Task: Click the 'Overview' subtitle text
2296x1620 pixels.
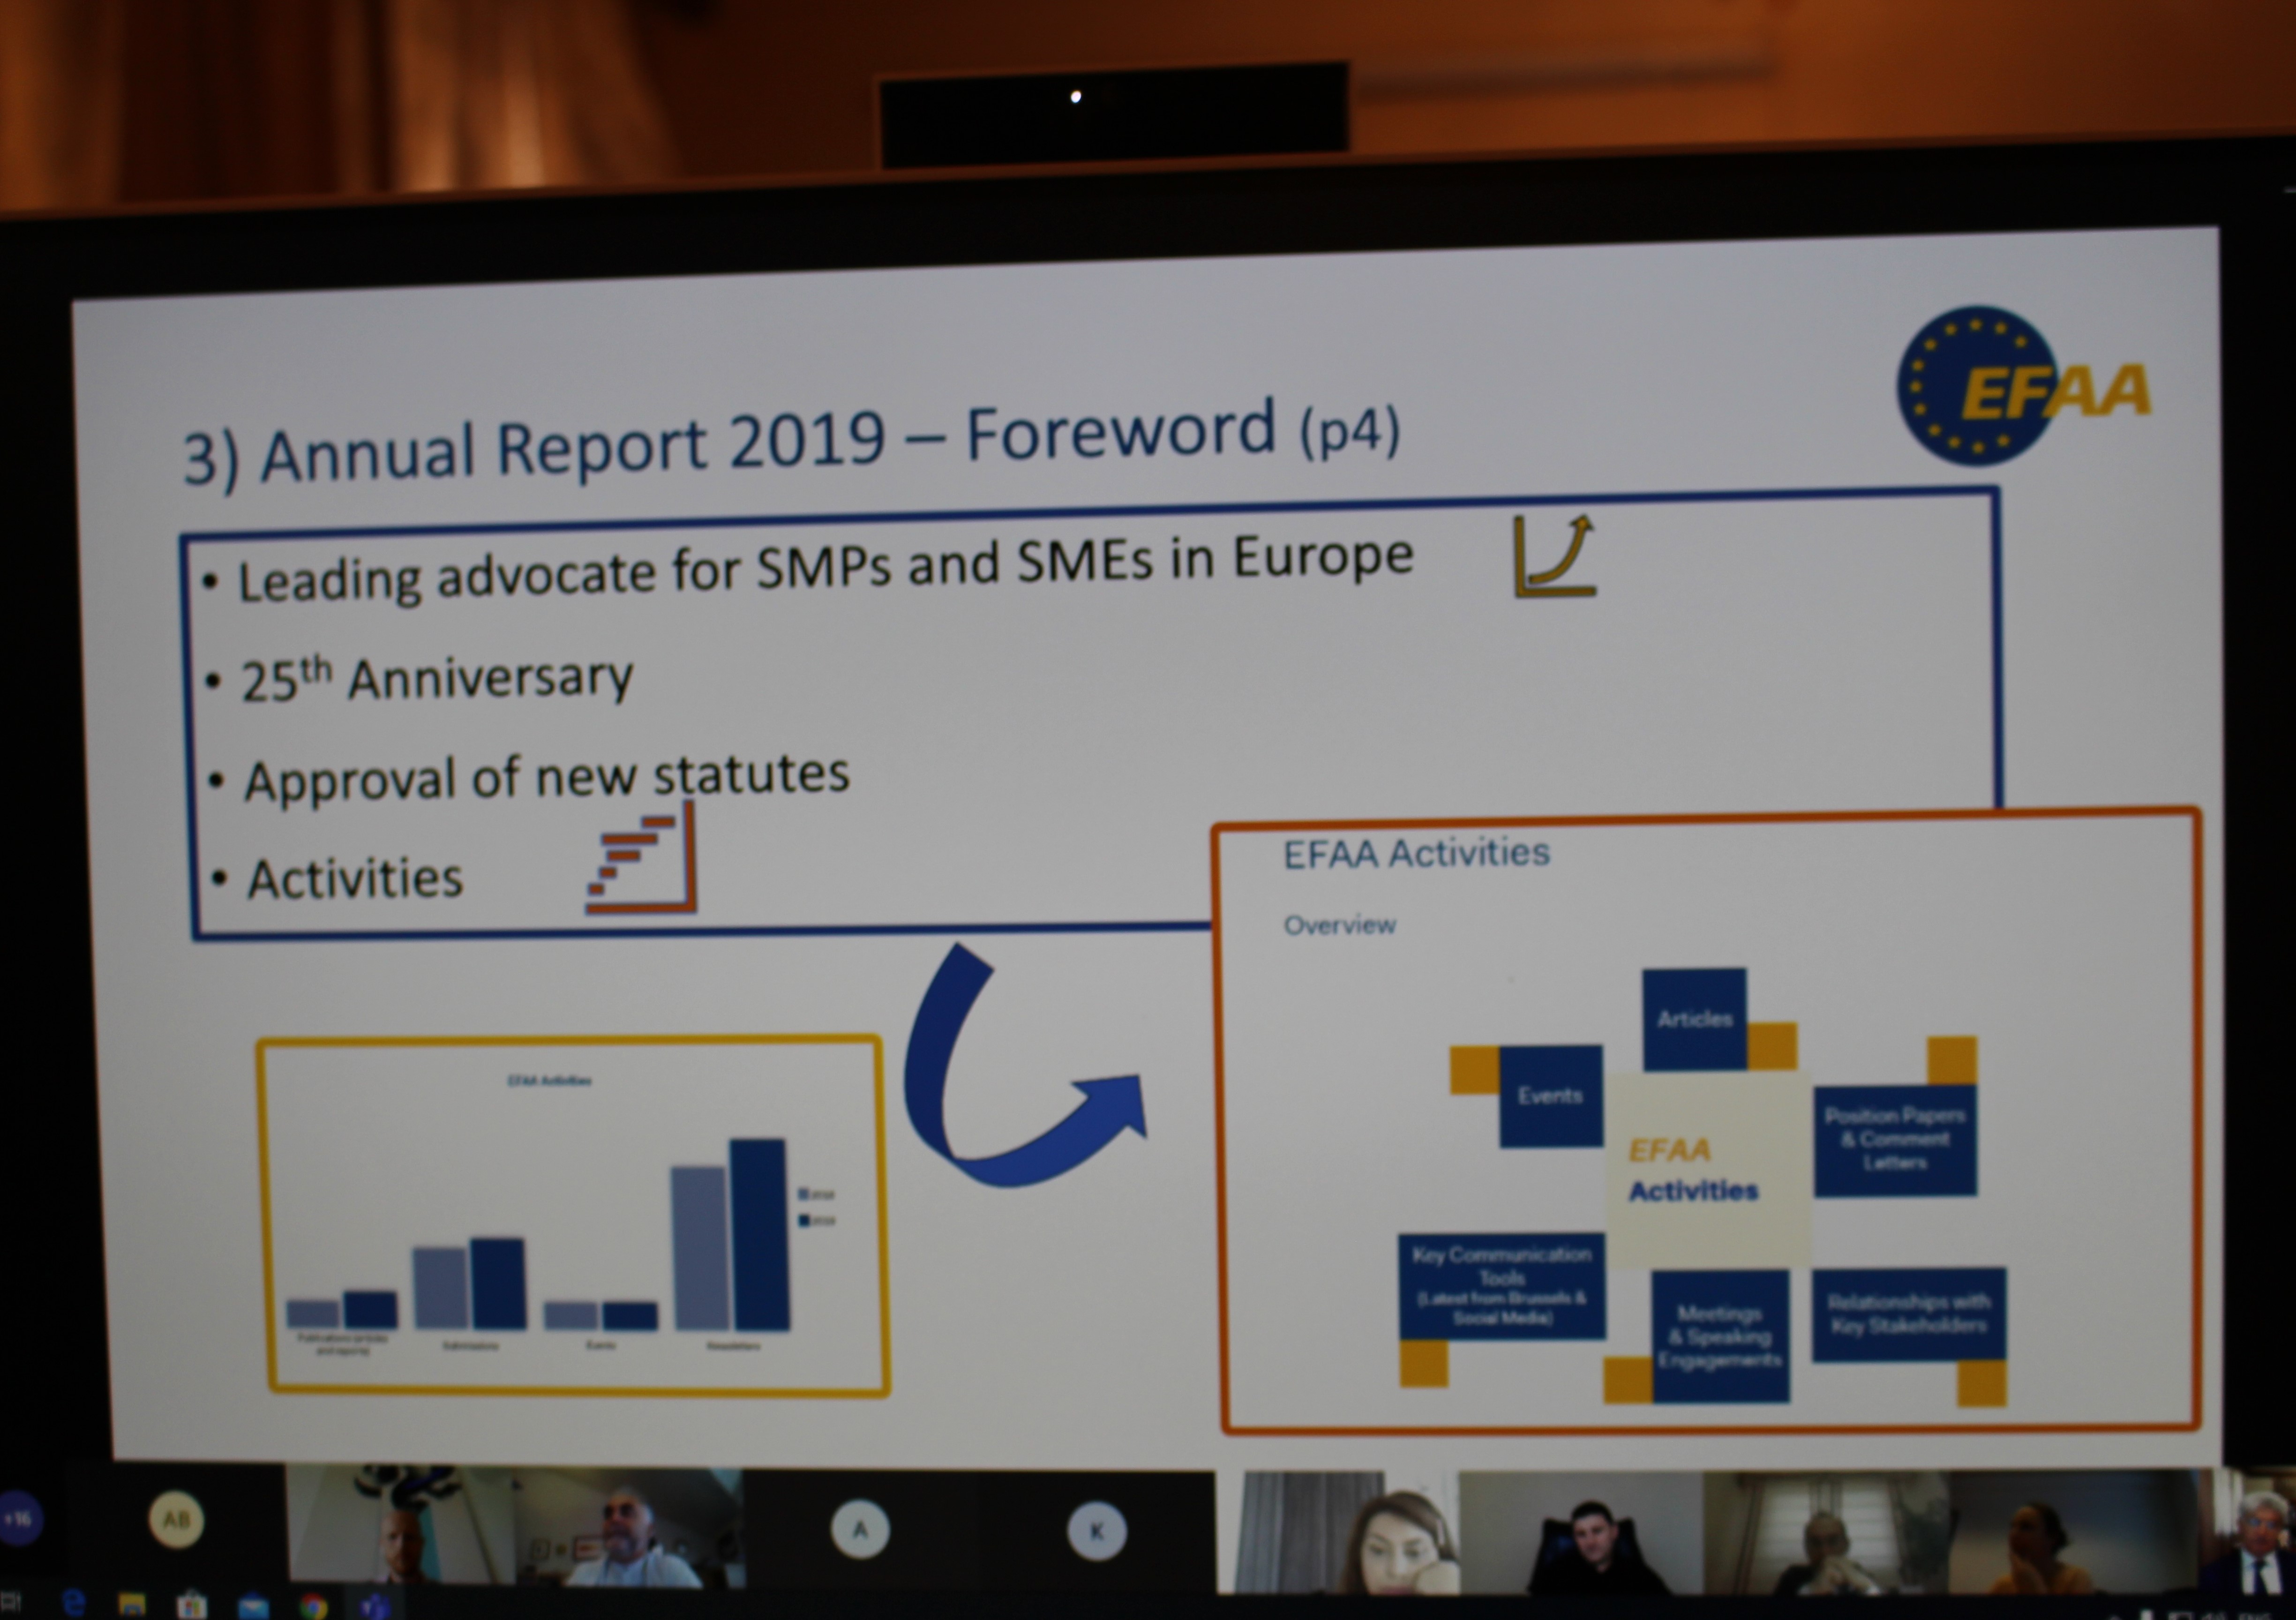Action: (1340, 925)
